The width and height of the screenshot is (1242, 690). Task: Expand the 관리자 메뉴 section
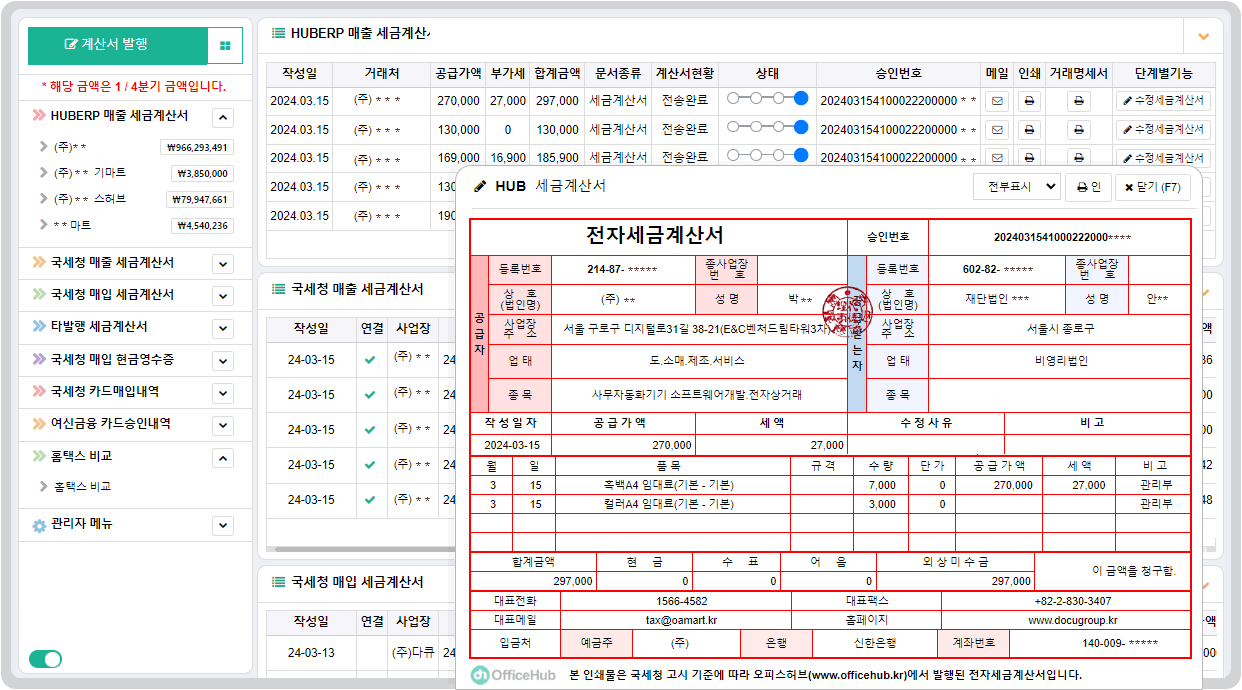224,526
